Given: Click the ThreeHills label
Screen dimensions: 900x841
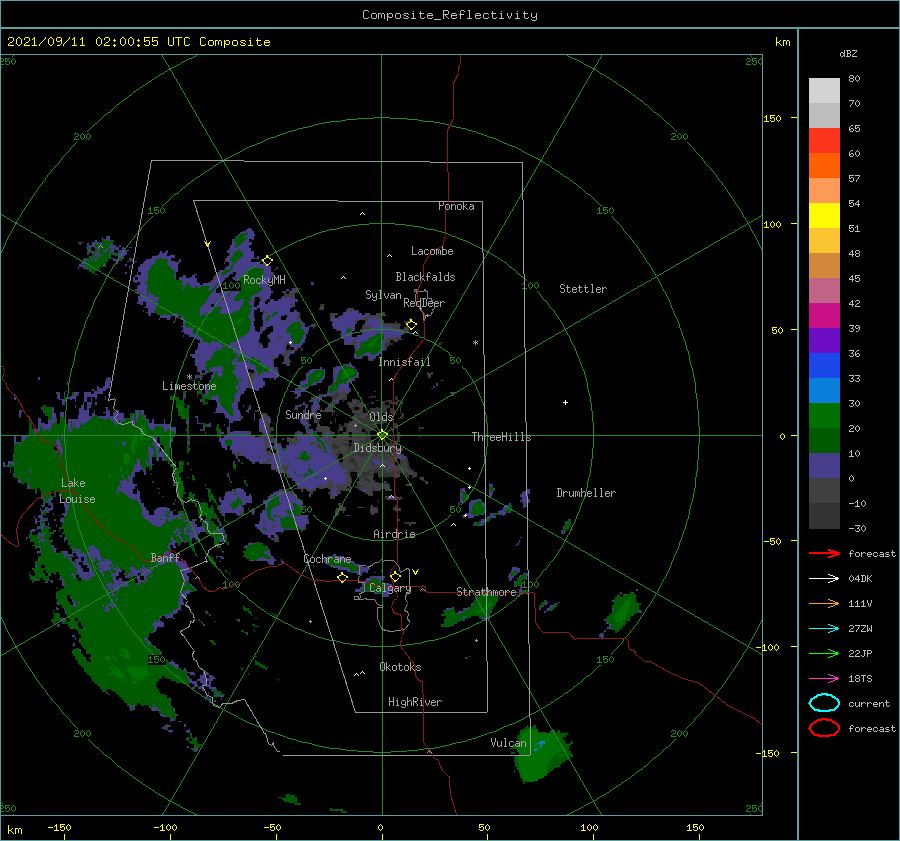Looking at the screenshot, I should pos(502,437).
